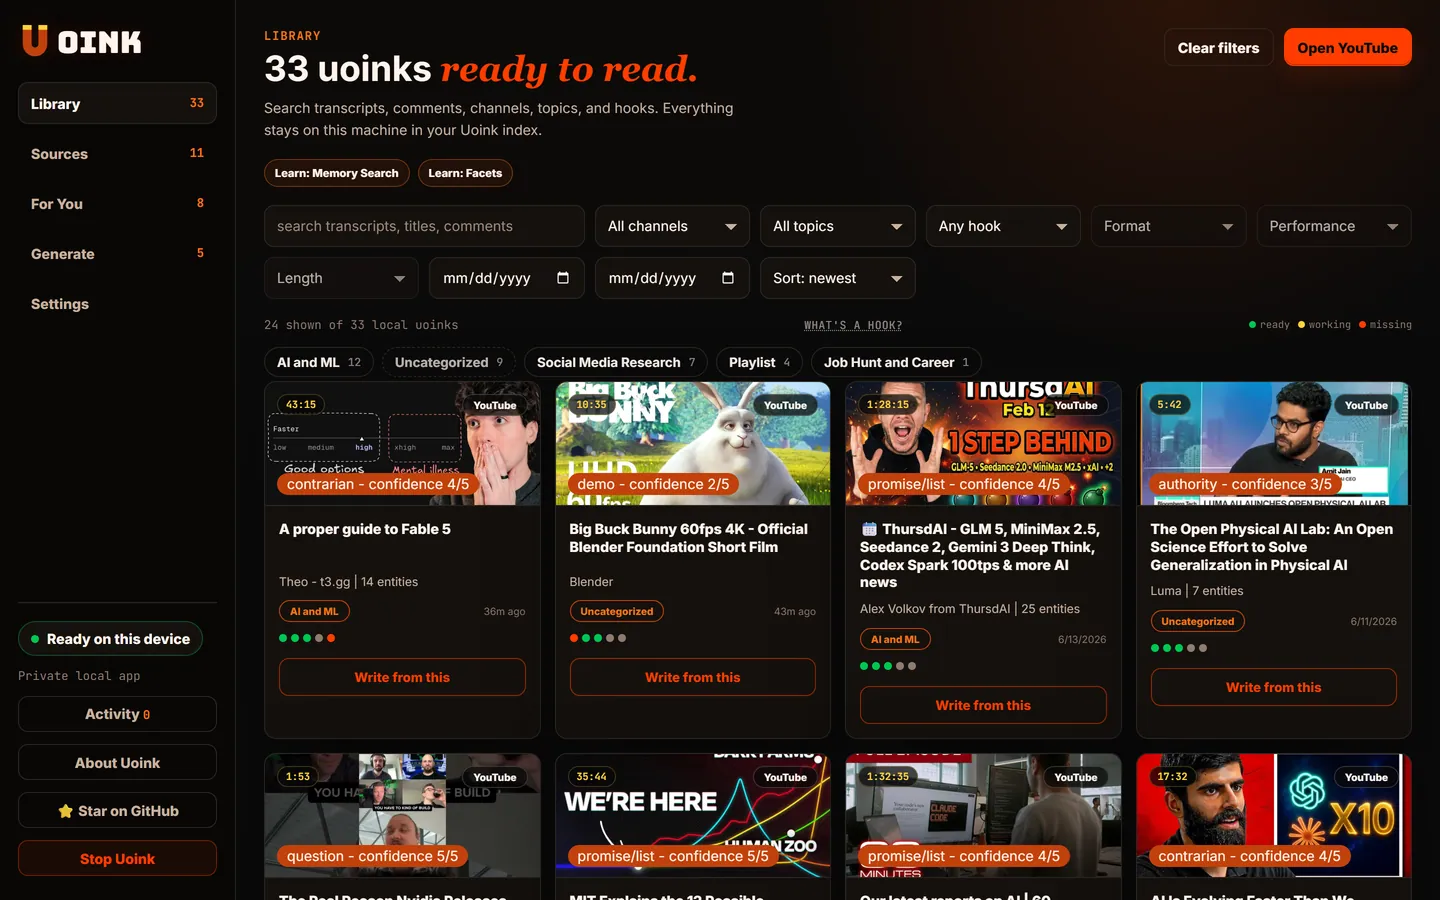1440x900 pixels.
Task: Click the "Alex Volkov from ThursdAI" channel text
Action: (935, 609)
